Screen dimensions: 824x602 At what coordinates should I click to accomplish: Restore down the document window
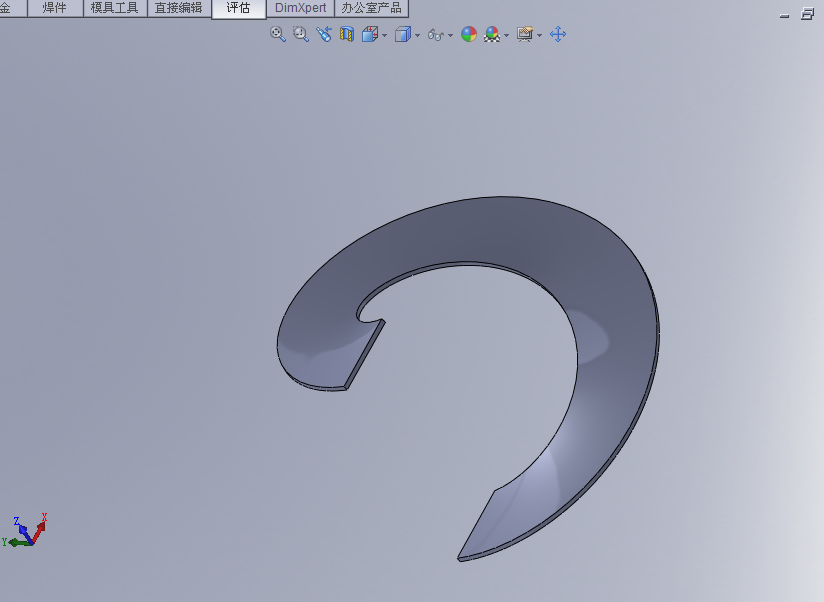click(x=807, y=14)
